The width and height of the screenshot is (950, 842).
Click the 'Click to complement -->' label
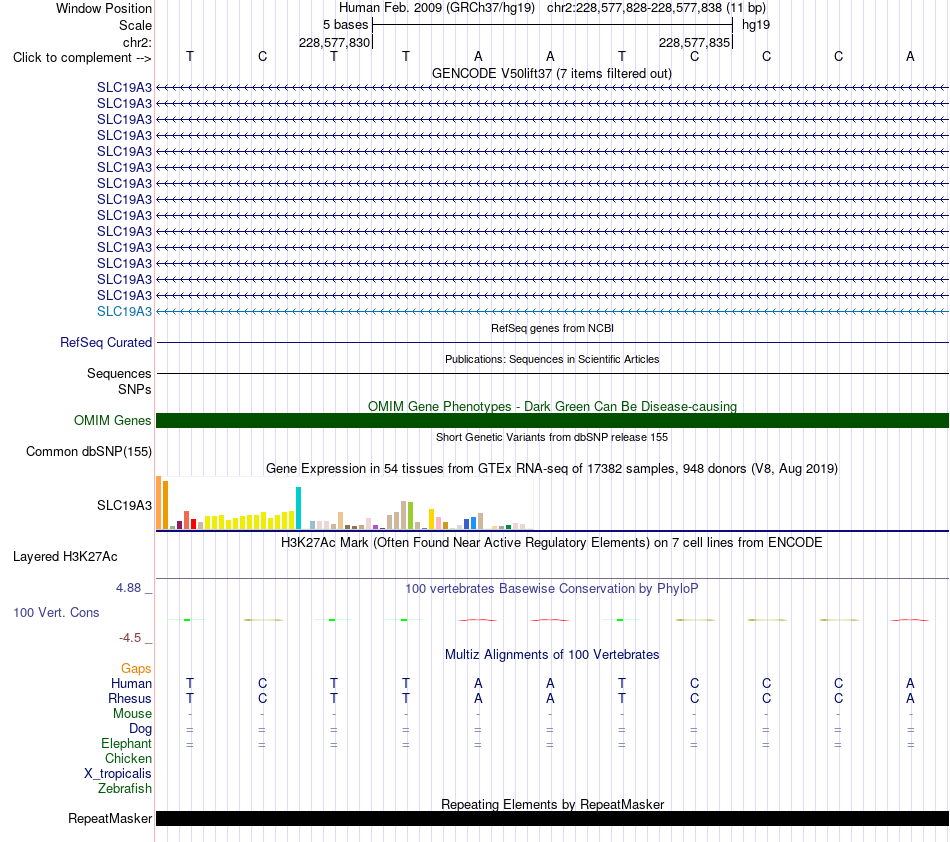[x=82, y=58]
